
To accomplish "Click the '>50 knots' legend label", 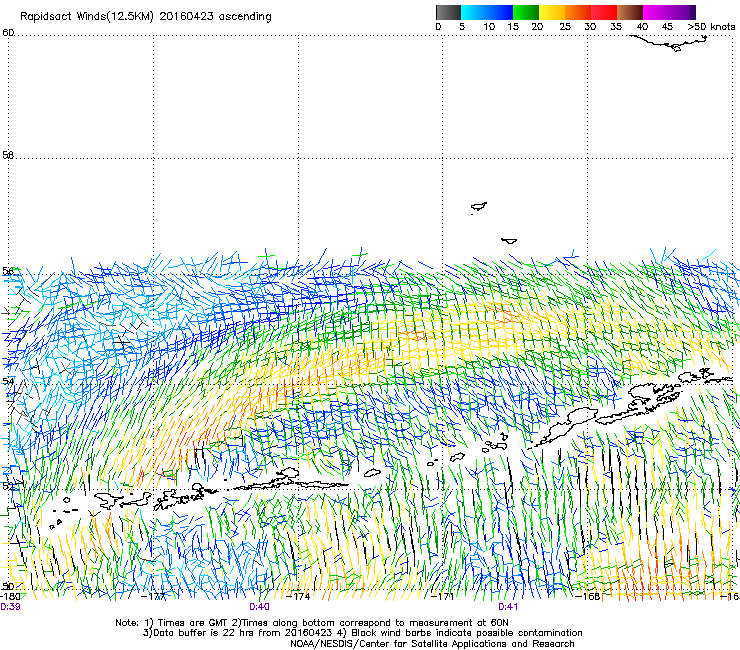I will coord(711,27).
